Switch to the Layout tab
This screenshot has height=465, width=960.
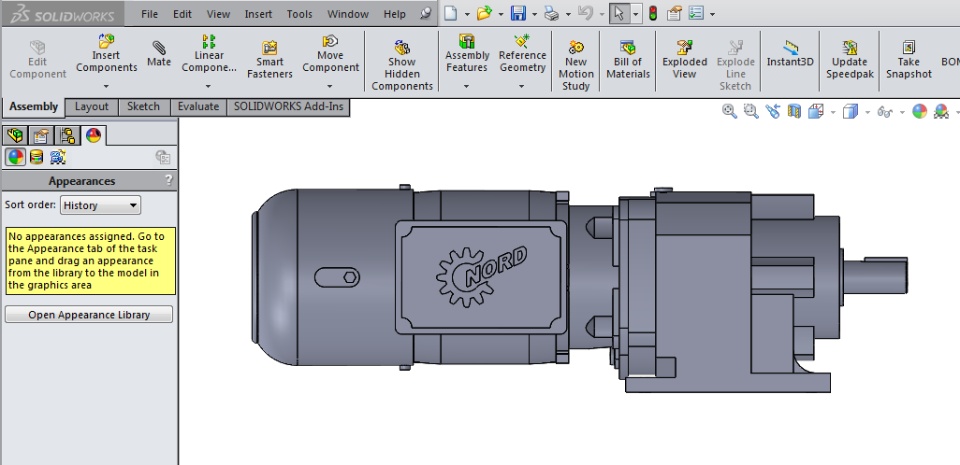point(91,106)
